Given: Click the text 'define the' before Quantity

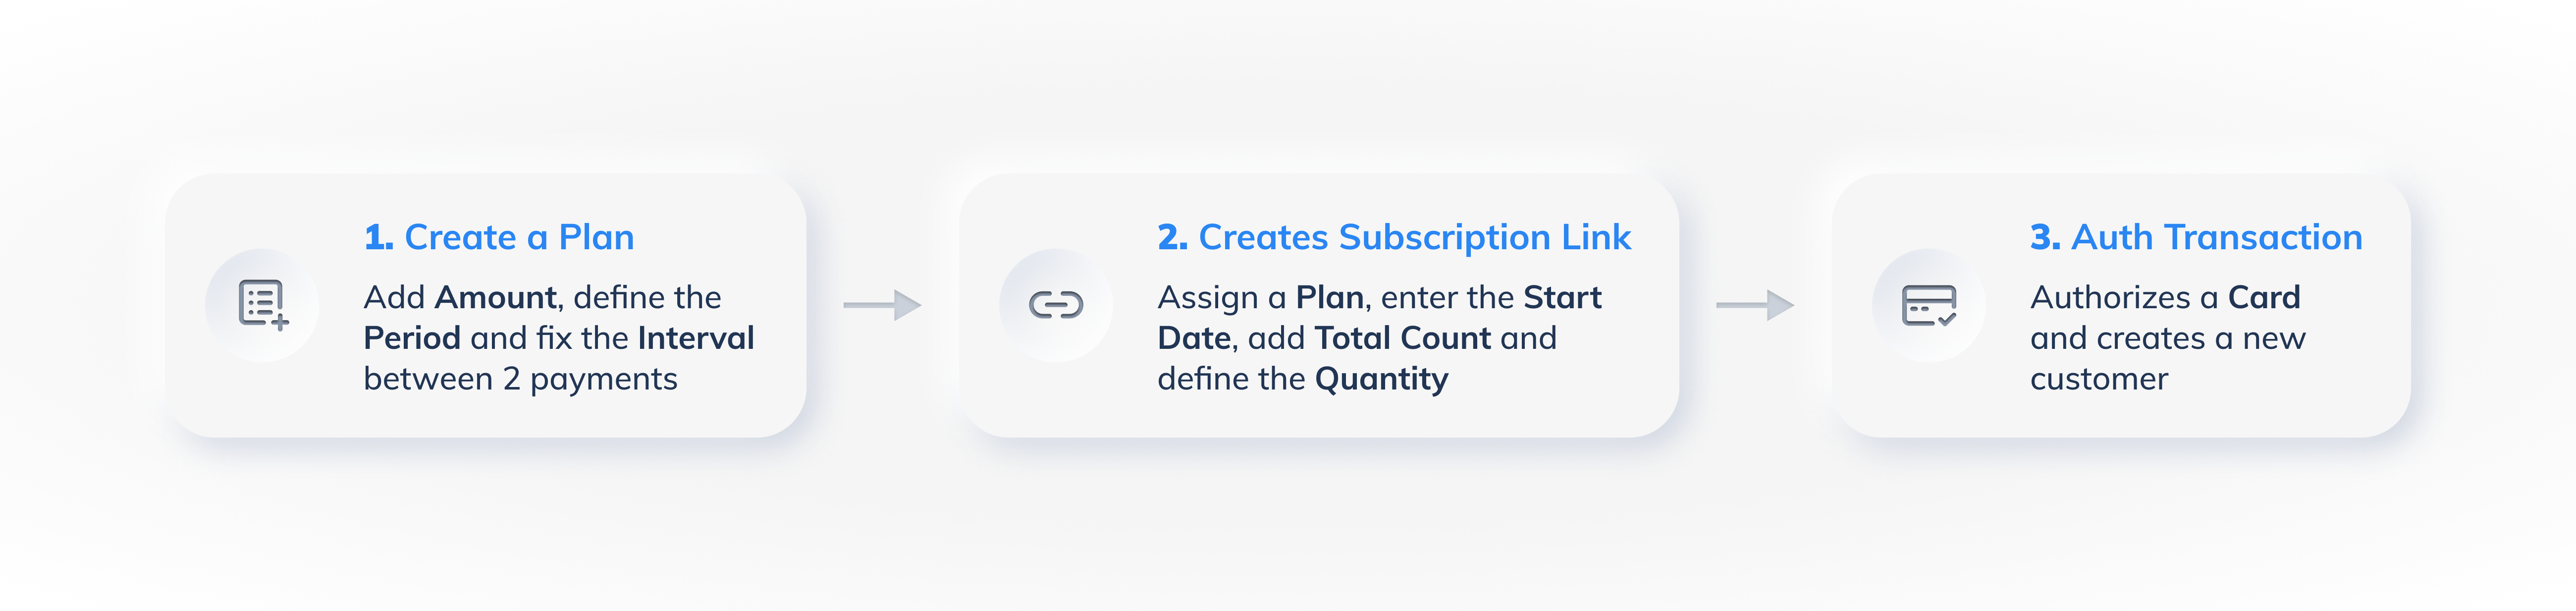Looking at the screenshot, I should pyautogui.click(x=1231, y=379).
